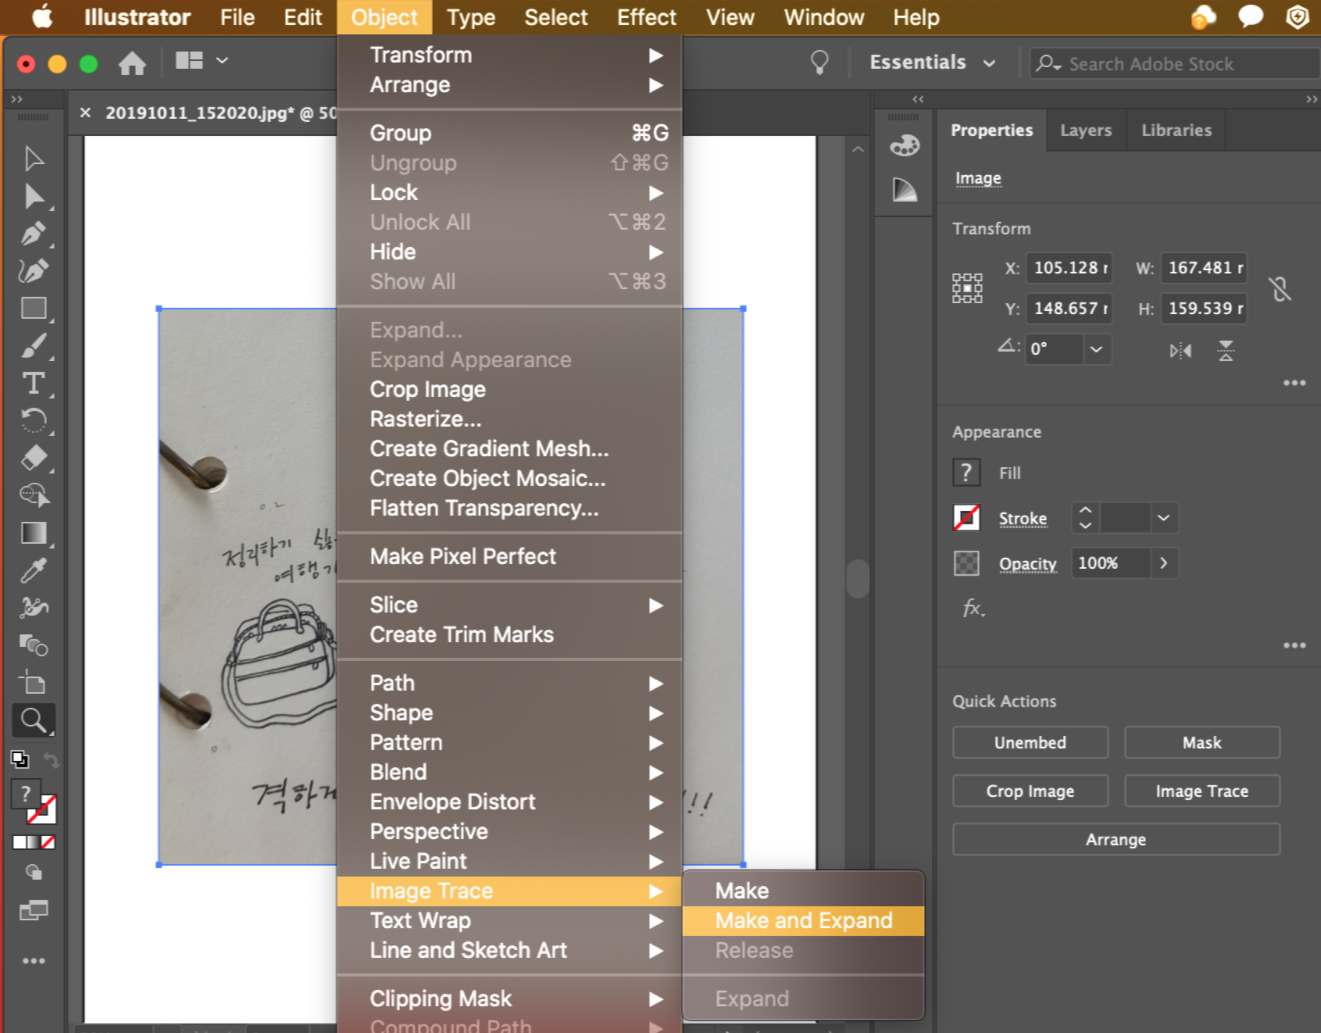
Task: Click the Discover lightbulb icon
Action: pos(819,63)
